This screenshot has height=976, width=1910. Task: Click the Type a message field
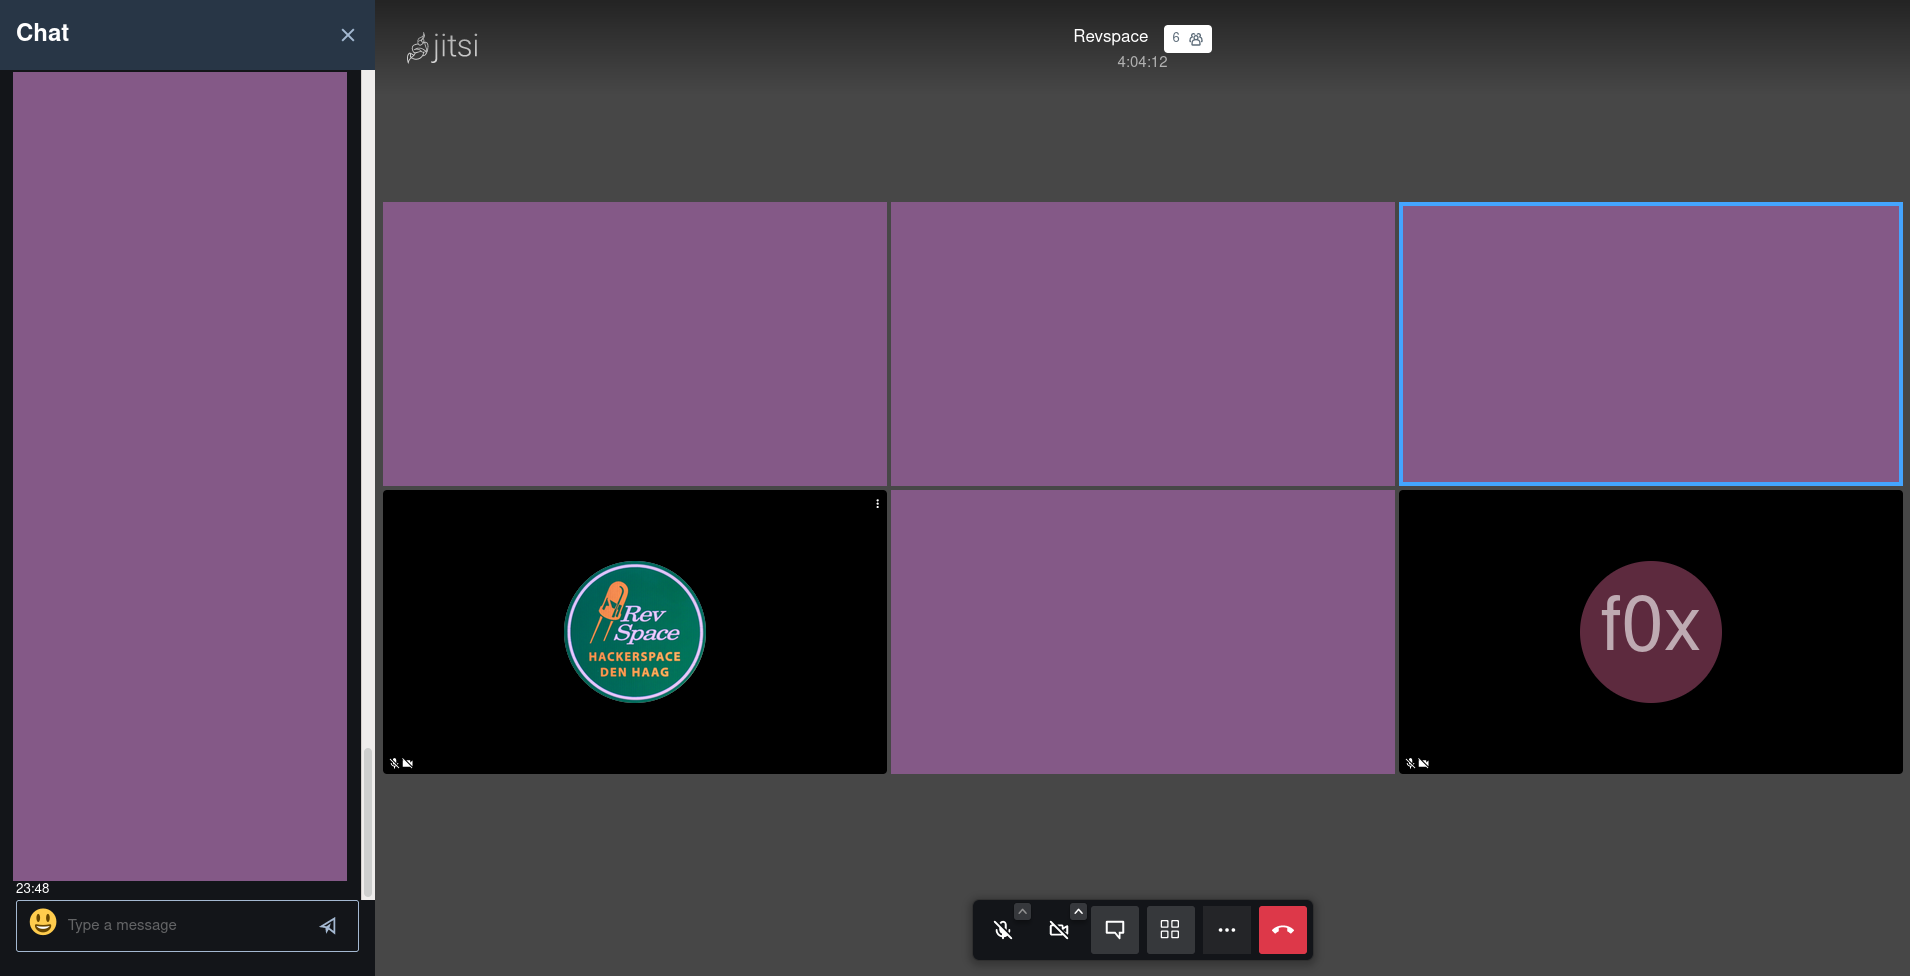point(185,925)
